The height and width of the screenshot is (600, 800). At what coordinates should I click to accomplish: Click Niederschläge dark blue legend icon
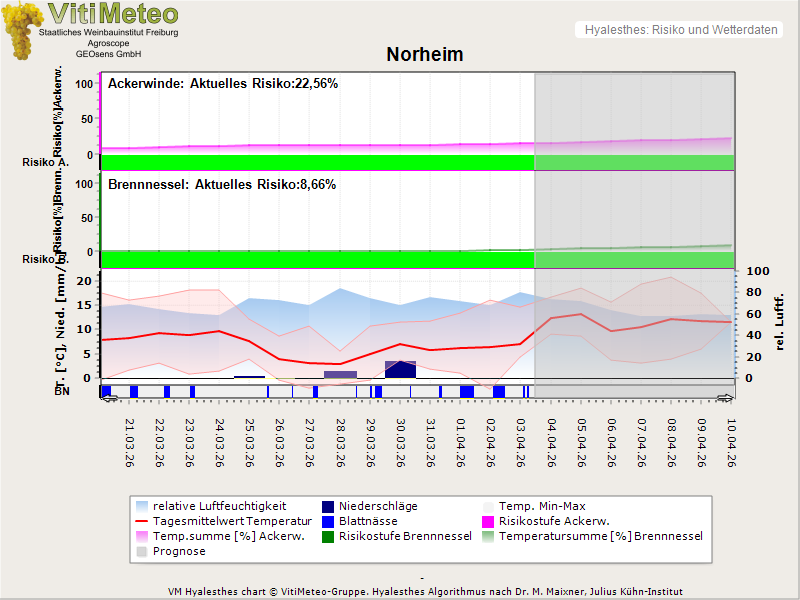coord(328,506)
